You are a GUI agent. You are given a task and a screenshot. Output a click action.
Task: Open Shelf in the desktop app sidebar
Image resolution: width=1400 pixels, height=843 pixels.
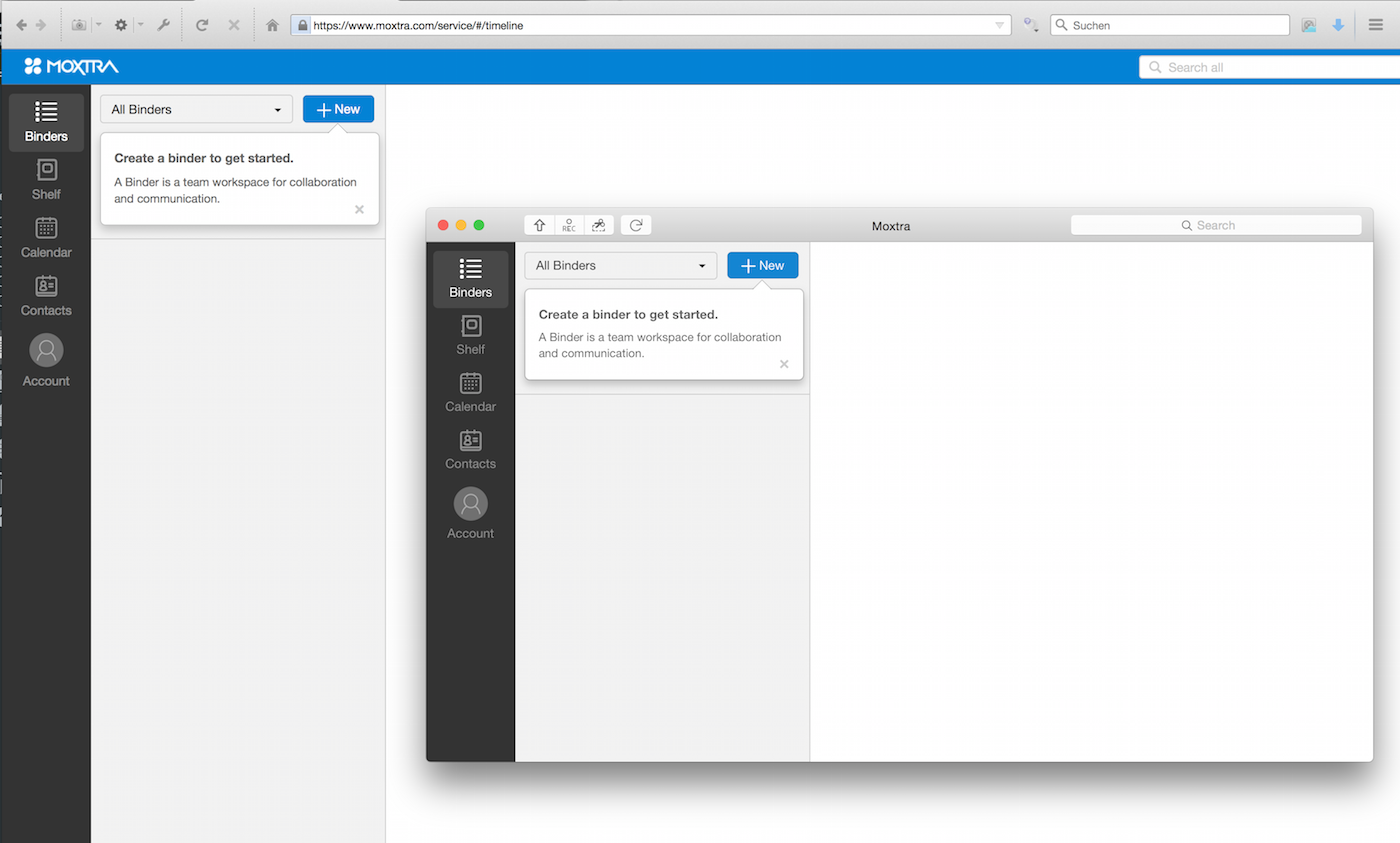(x=470, y=335)
